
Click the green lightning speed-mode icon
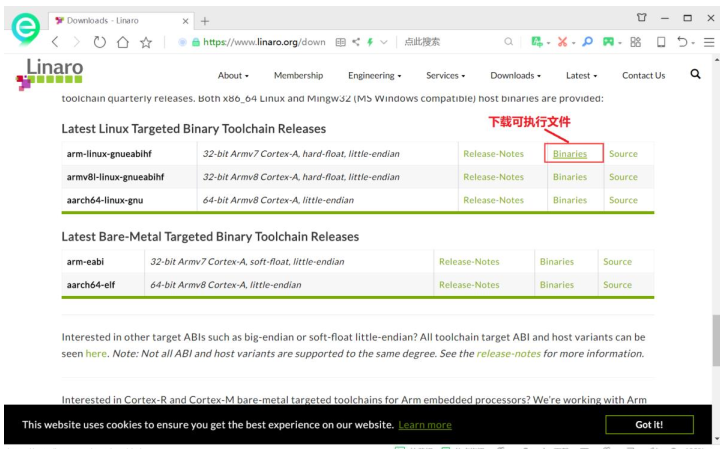point(370,42)
